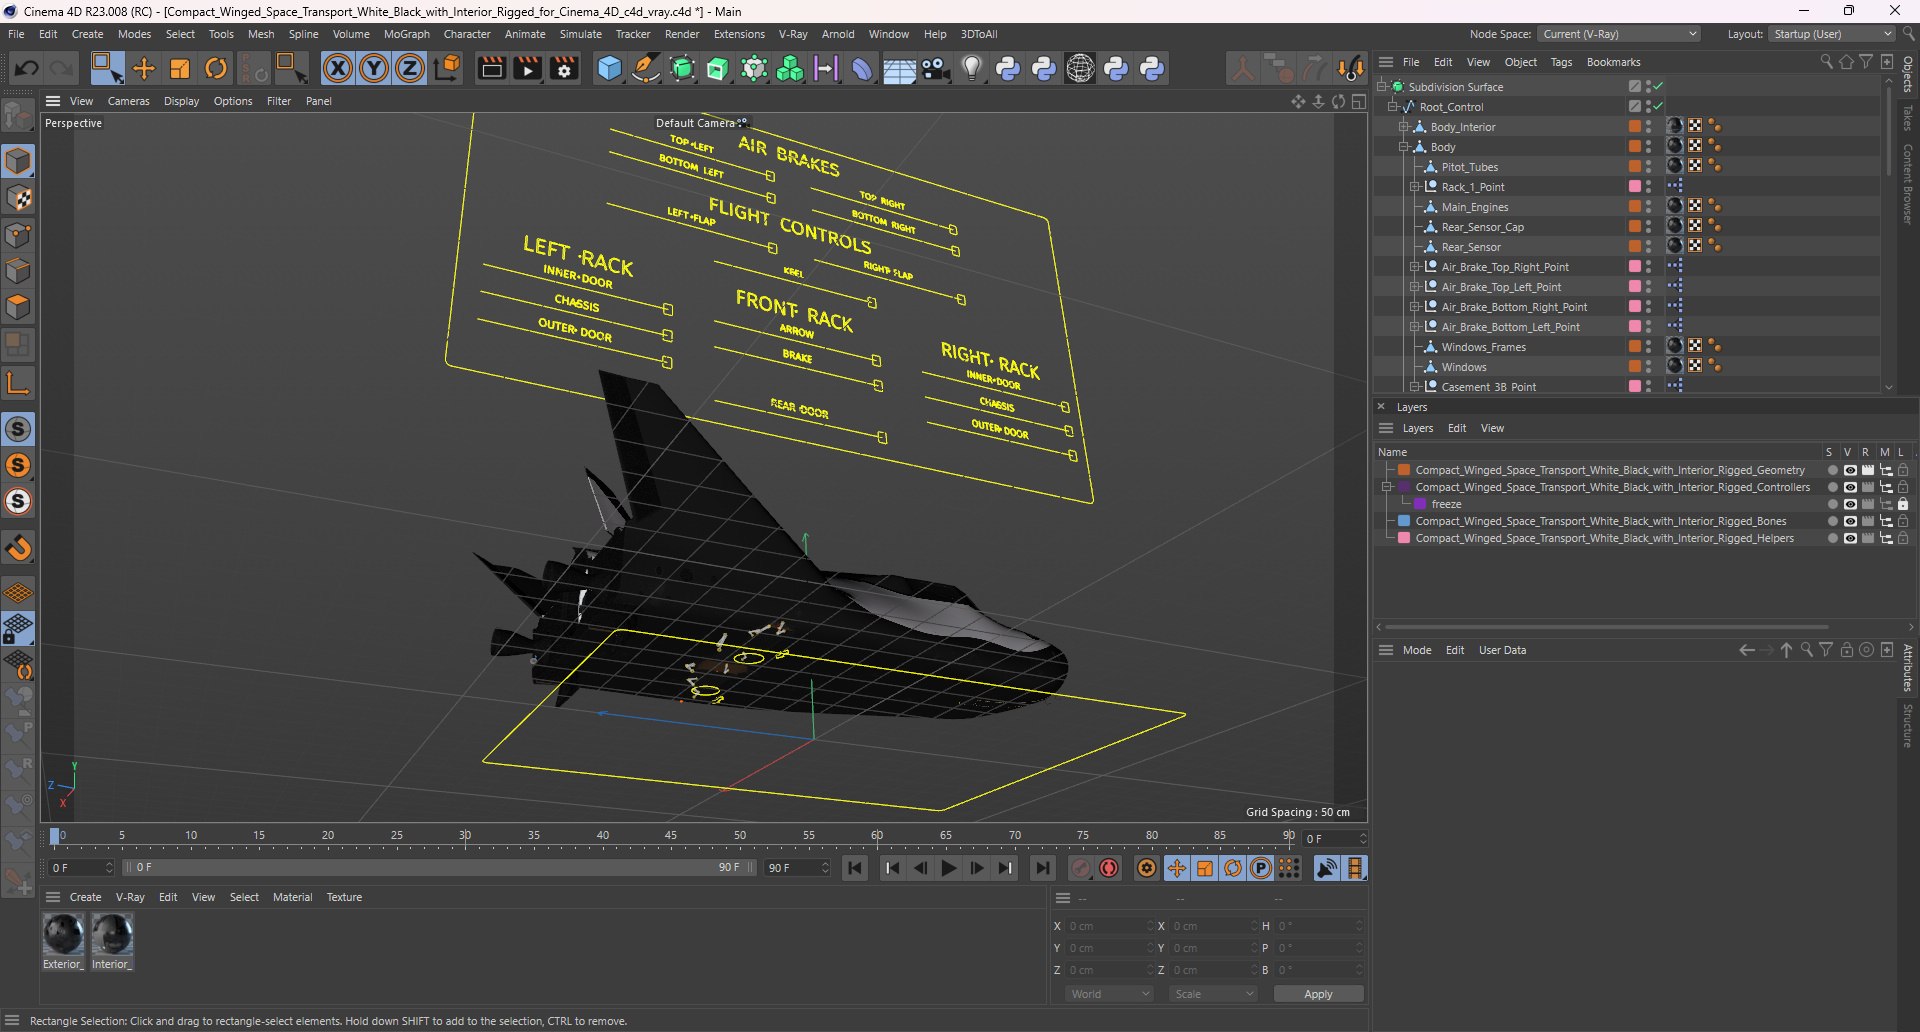The image size is (1920, 1032).
Task: Select the Move tool
Action: [x=144, y=68]
